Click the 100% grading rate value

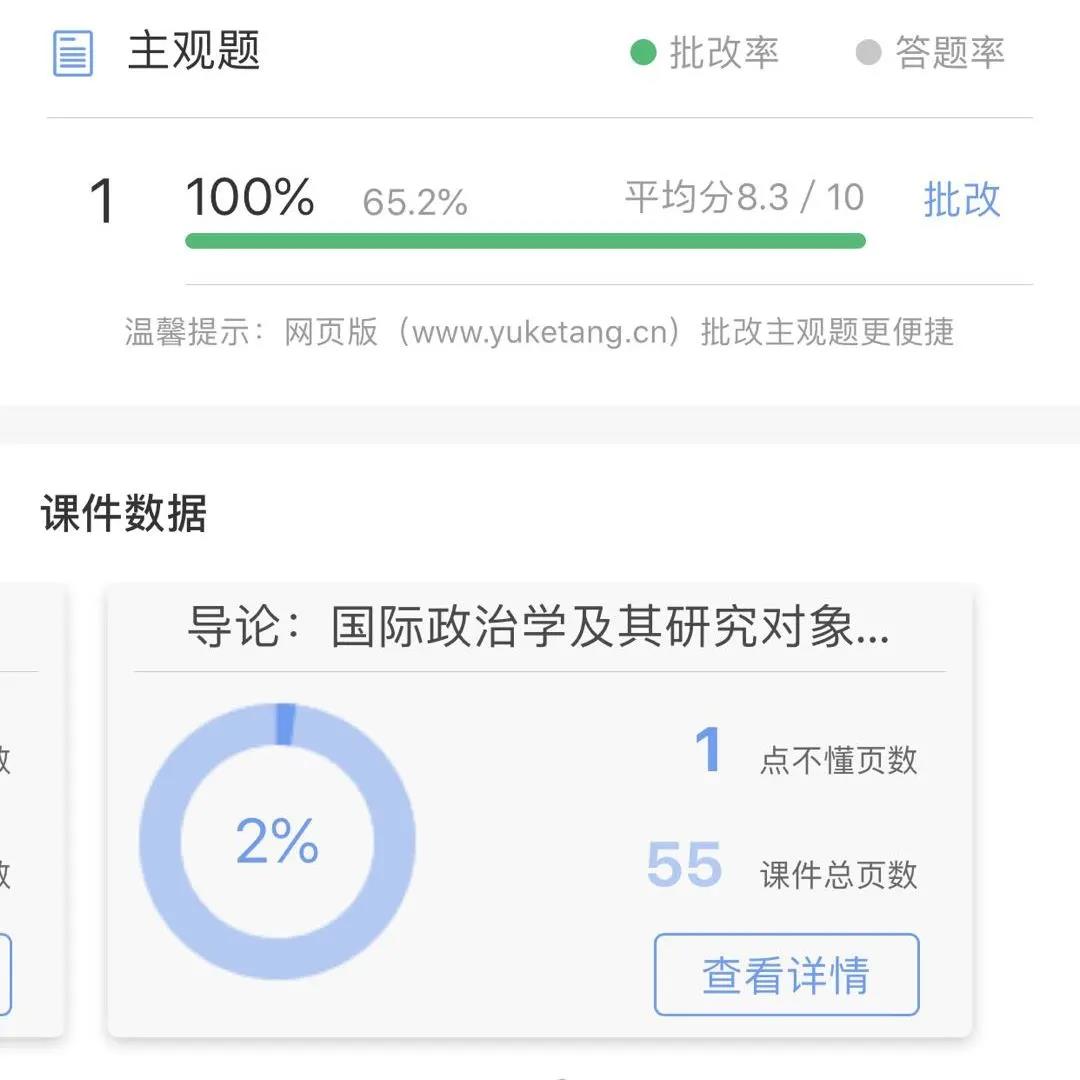[250, 197]
